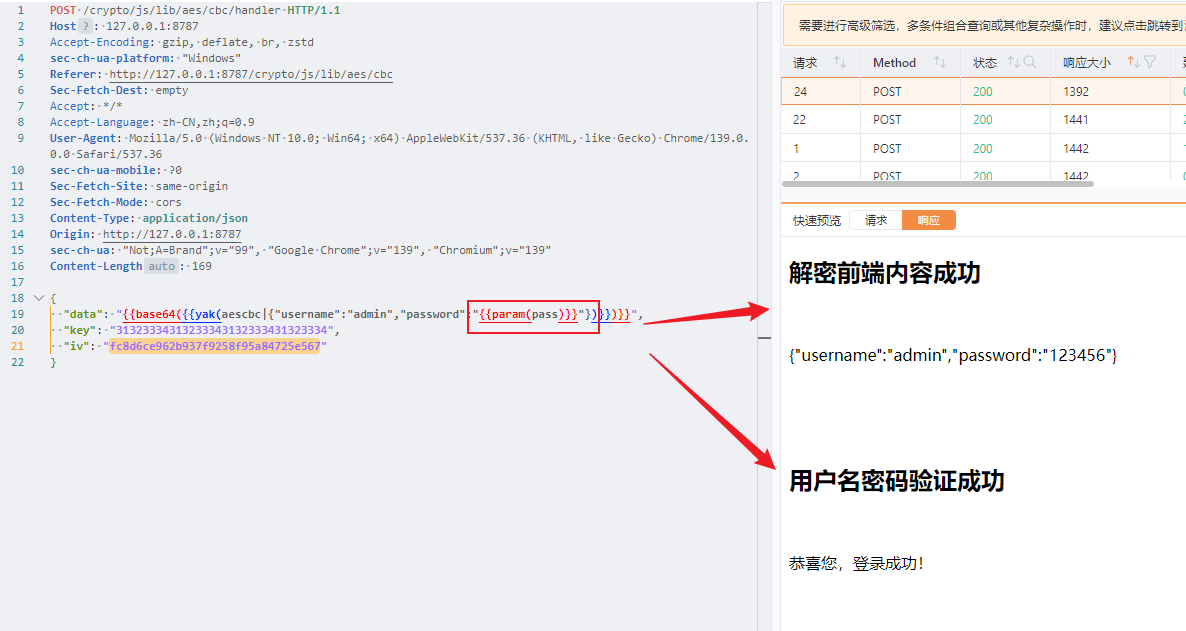Click the {{base64( fuzztag start

152,314
